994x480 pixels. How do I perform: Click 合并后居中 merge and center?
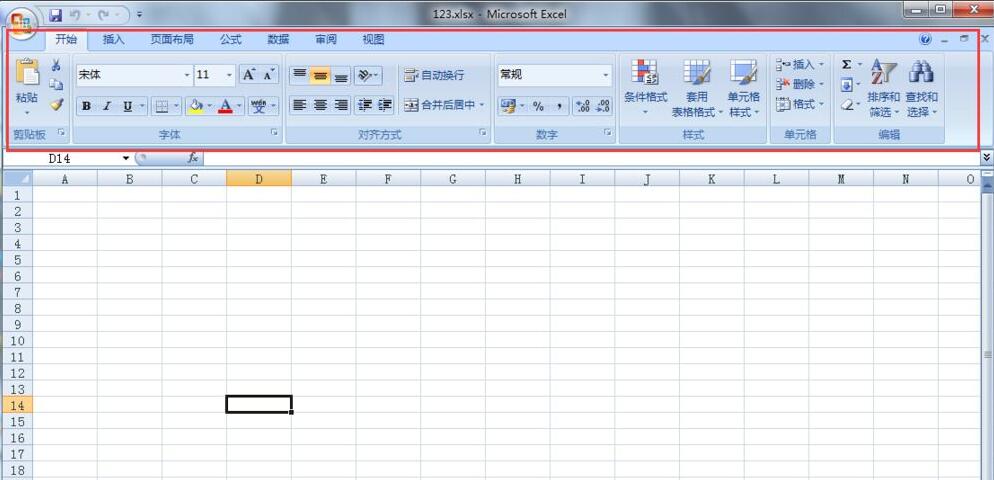coord(440,105)
